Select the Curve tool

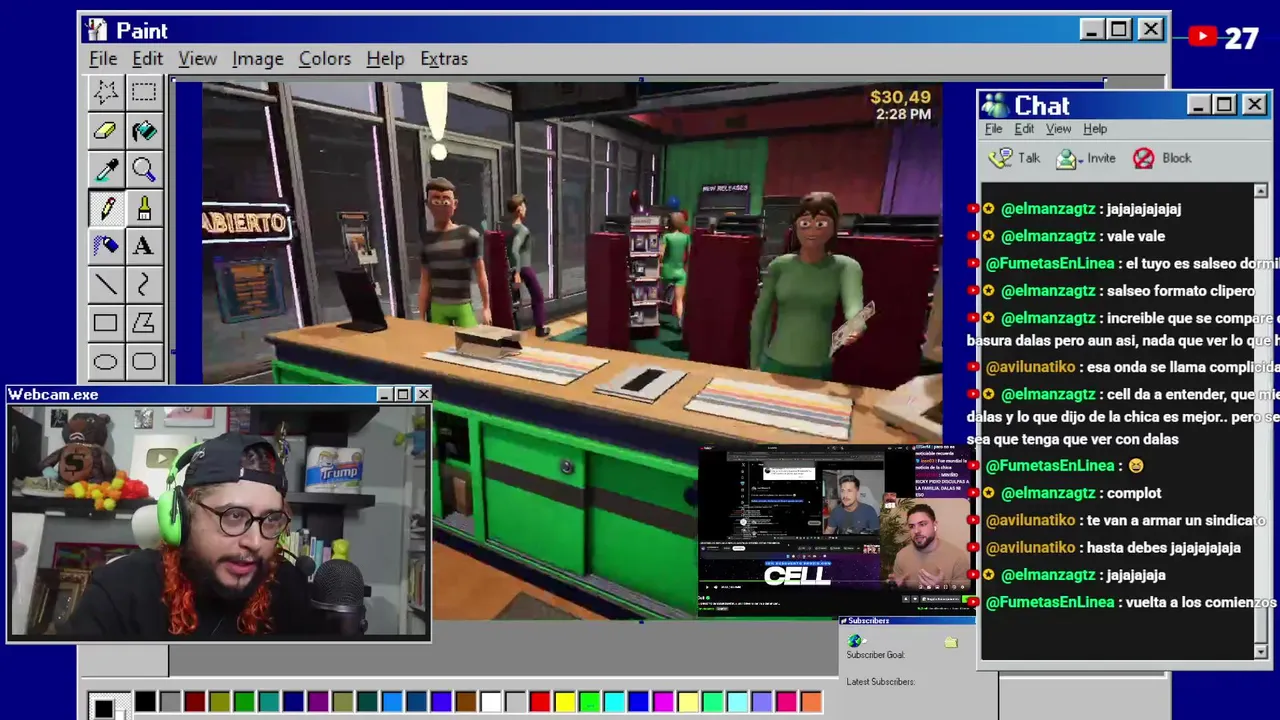click(x=144, y=284)
